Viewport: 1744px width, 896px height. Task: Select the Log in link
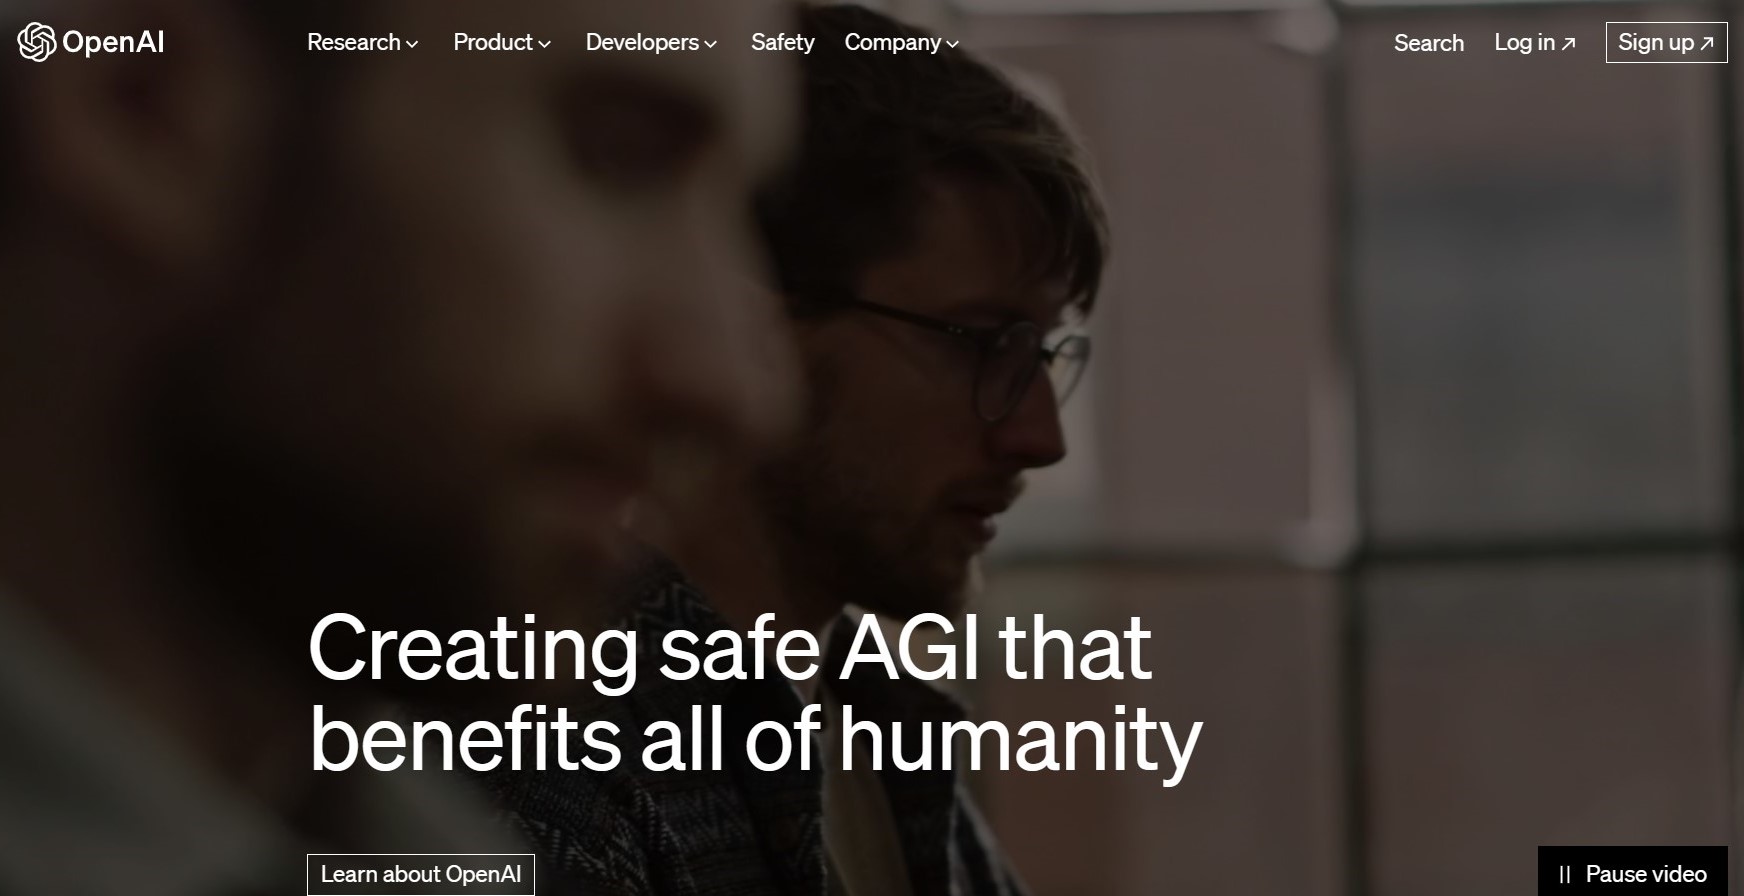[x=1535, y=42]
